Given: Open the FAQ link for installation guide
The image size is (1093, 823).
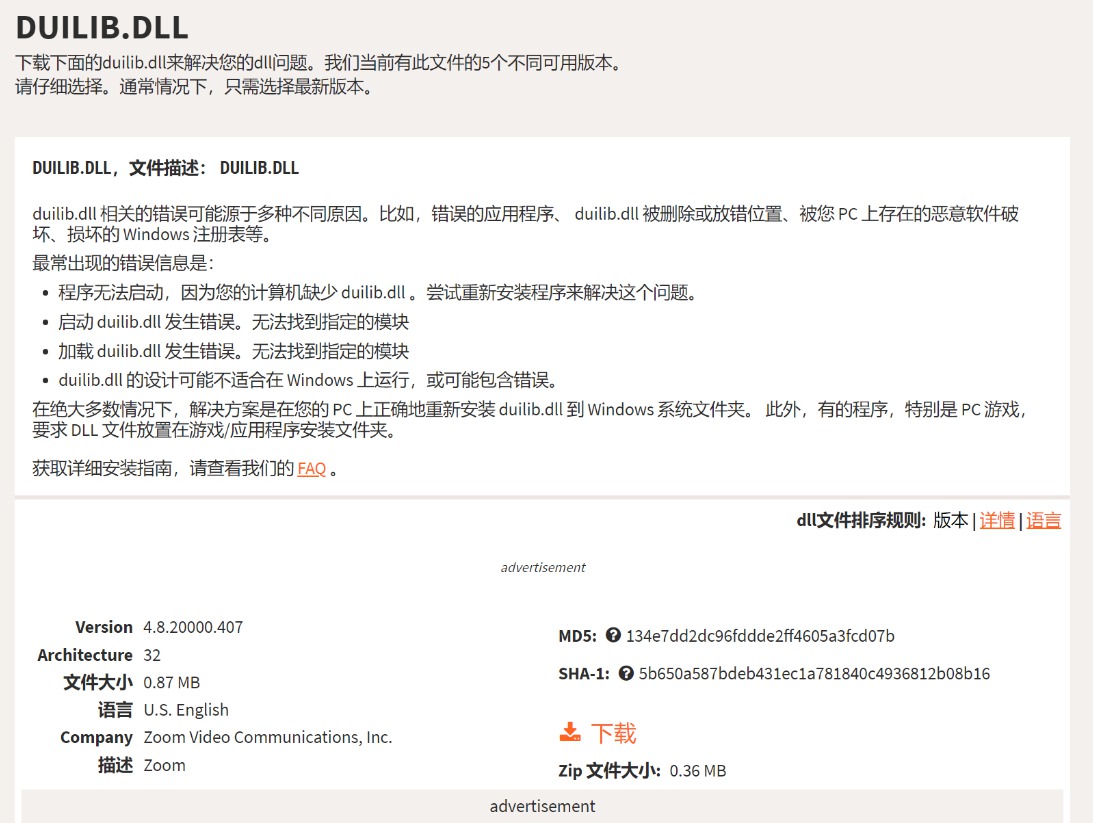Looking at the screenshot, I should coord(312,468).
